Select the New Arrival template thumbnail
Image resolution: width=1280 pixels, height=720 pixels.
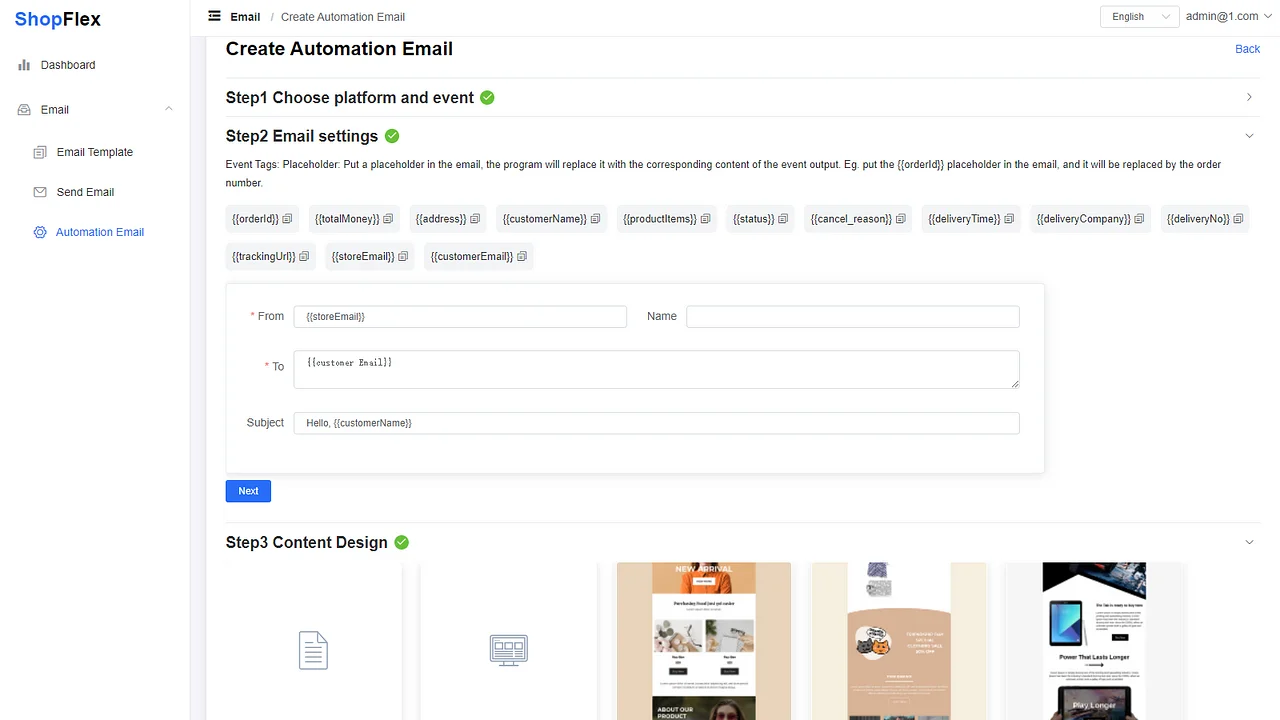pos(703,641)
